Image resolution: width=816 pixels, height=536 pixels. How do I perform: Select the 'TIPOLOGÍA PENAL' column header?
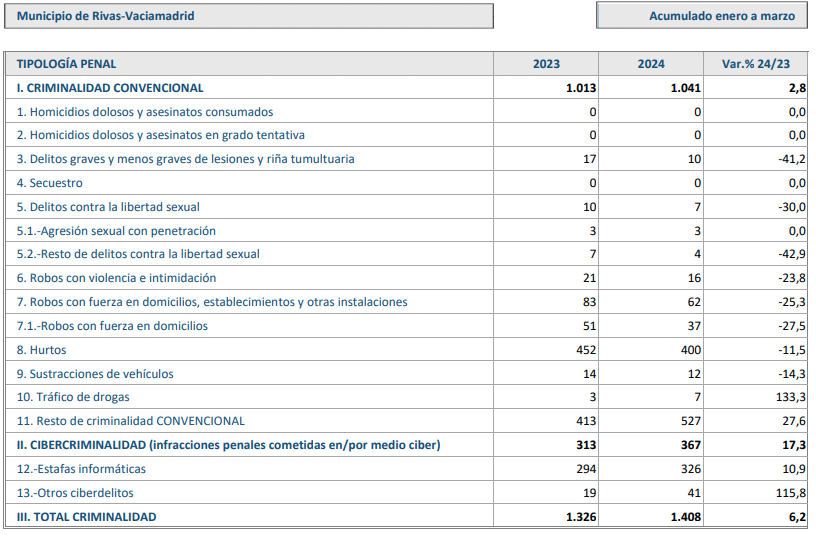click(x=66, y=64)
